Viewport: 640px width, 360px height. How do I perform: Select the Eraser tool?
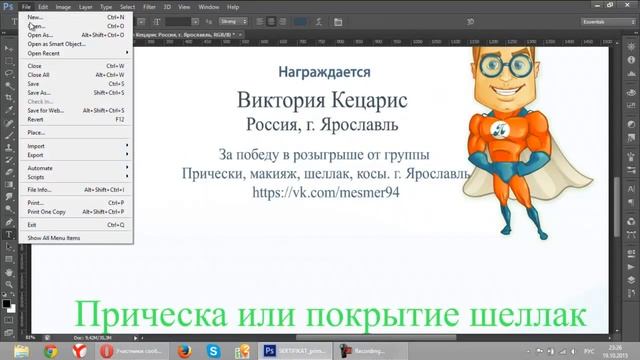click(x=9, y=172)
